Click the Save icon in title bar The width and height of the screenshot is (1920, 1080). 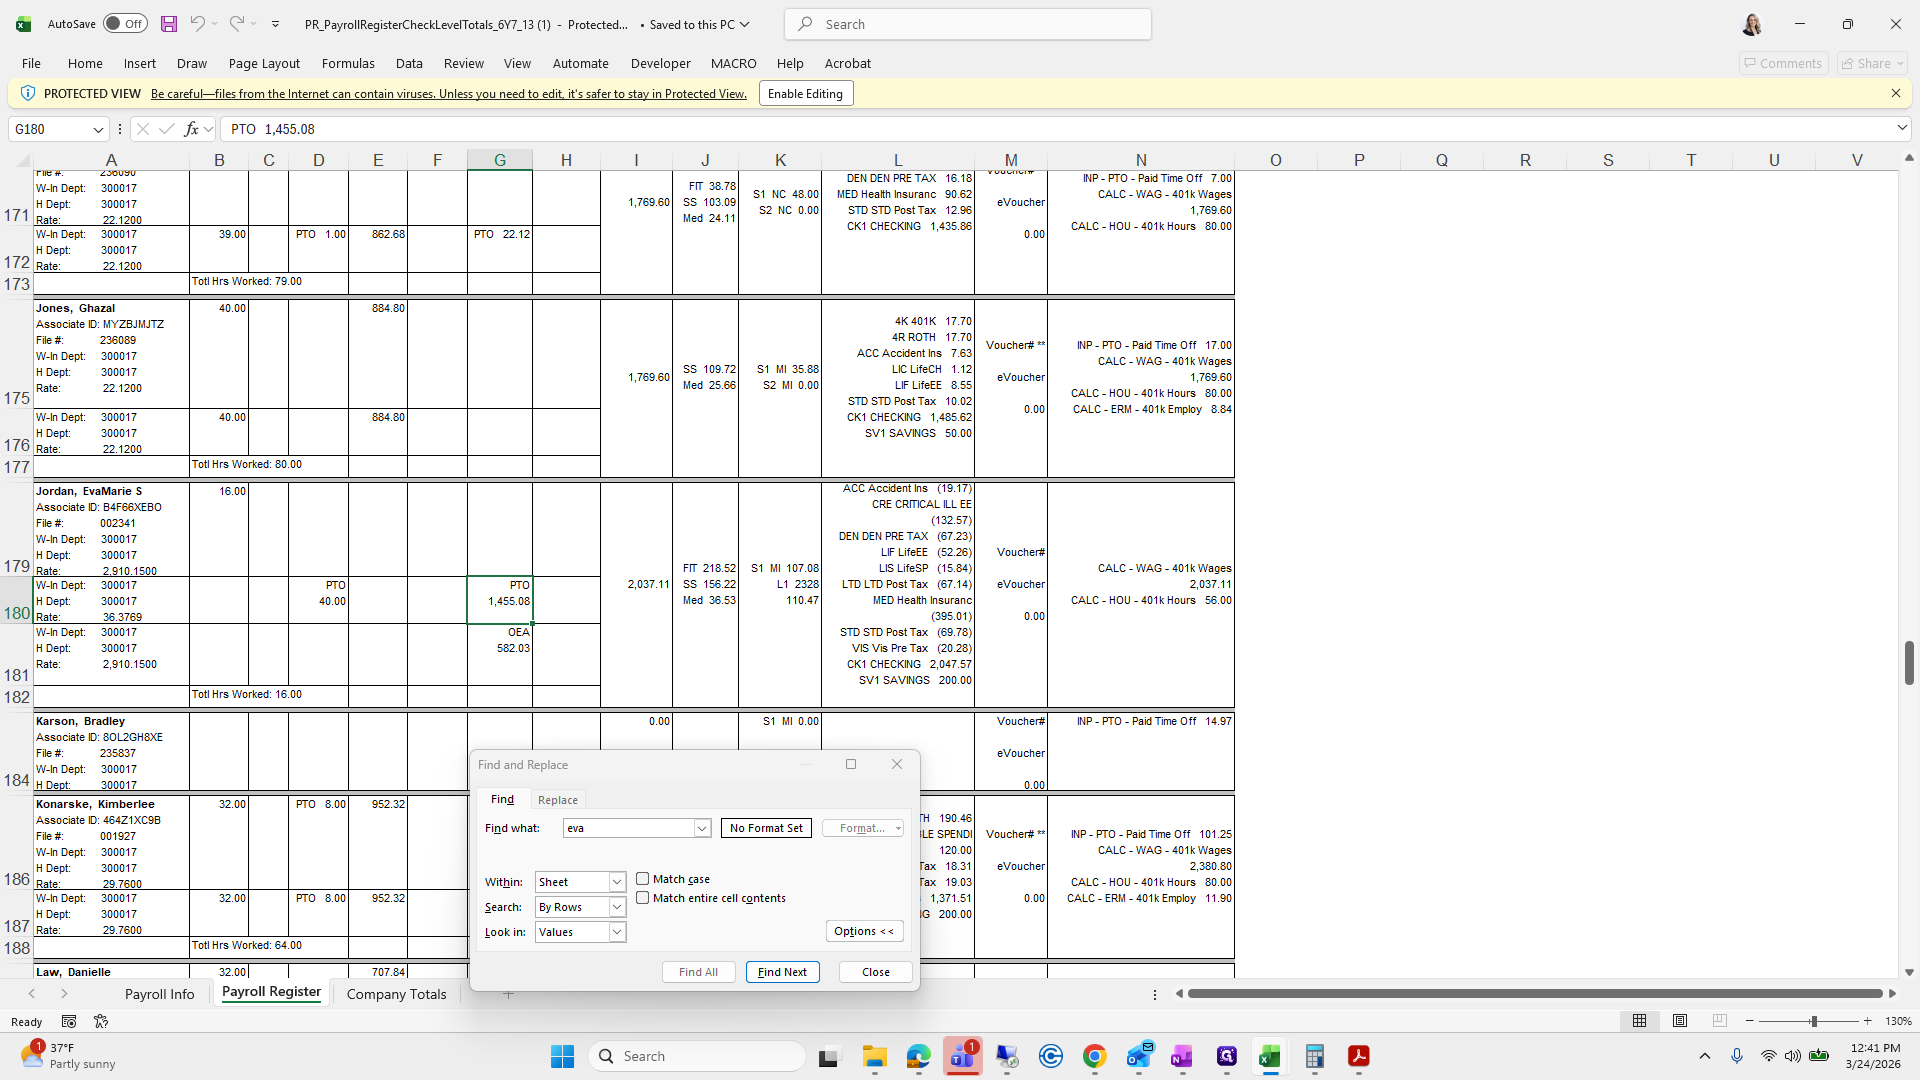[x=169, y=24]
